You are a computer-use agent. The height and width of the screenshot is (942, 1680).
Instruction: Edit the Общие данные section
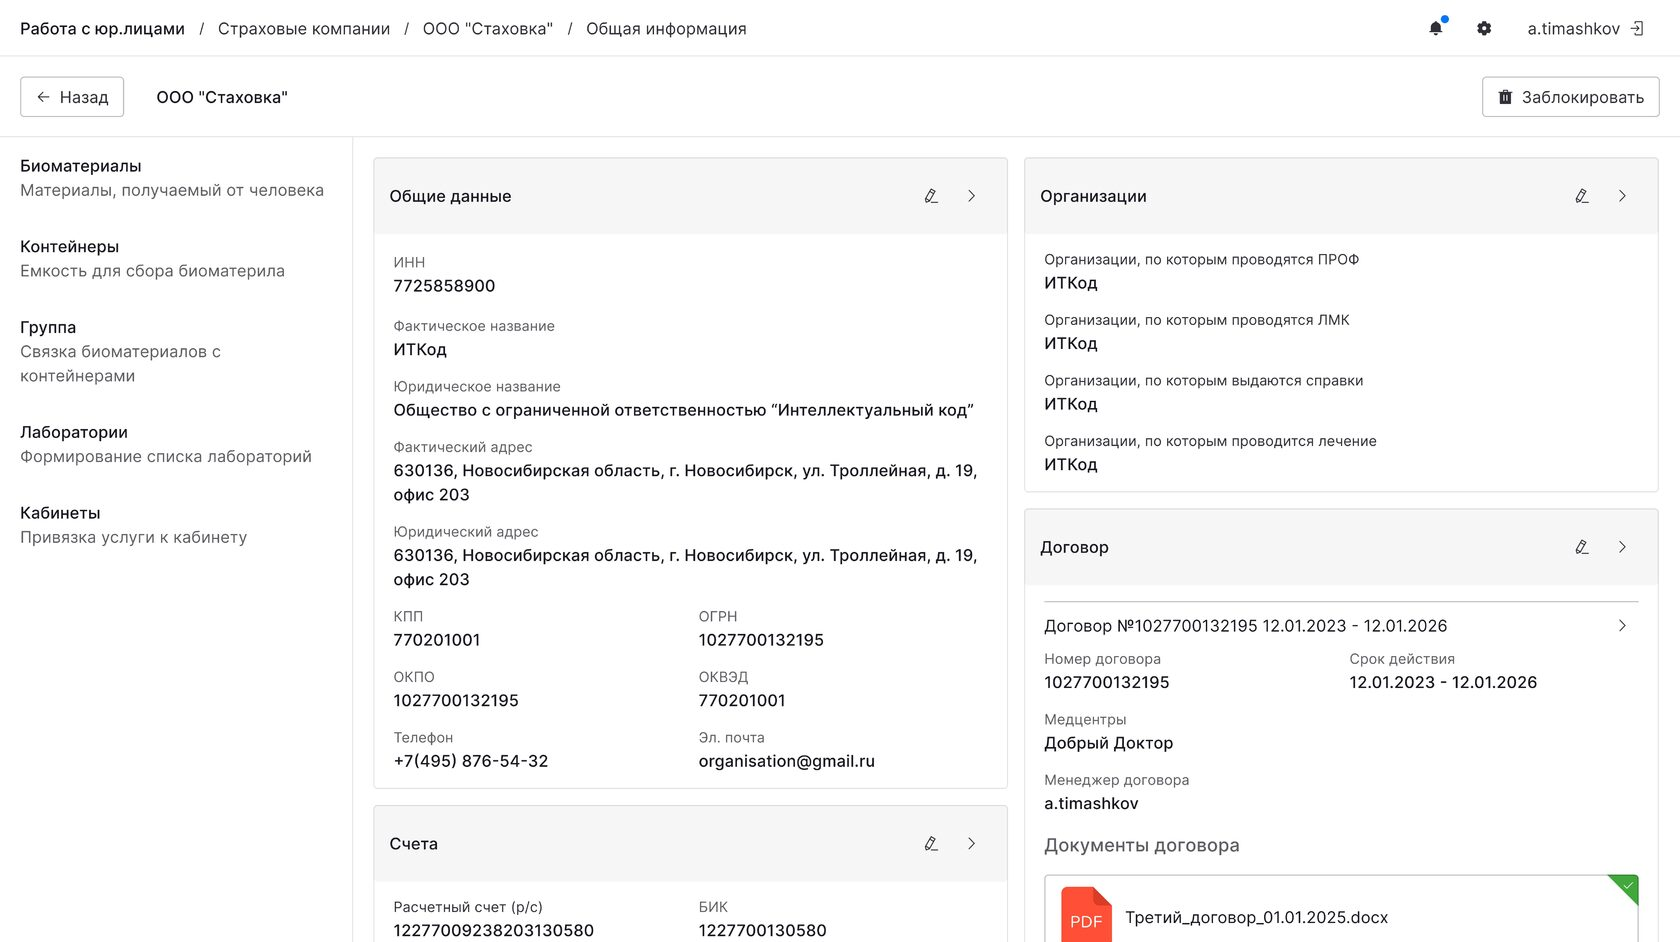[931, 196]
